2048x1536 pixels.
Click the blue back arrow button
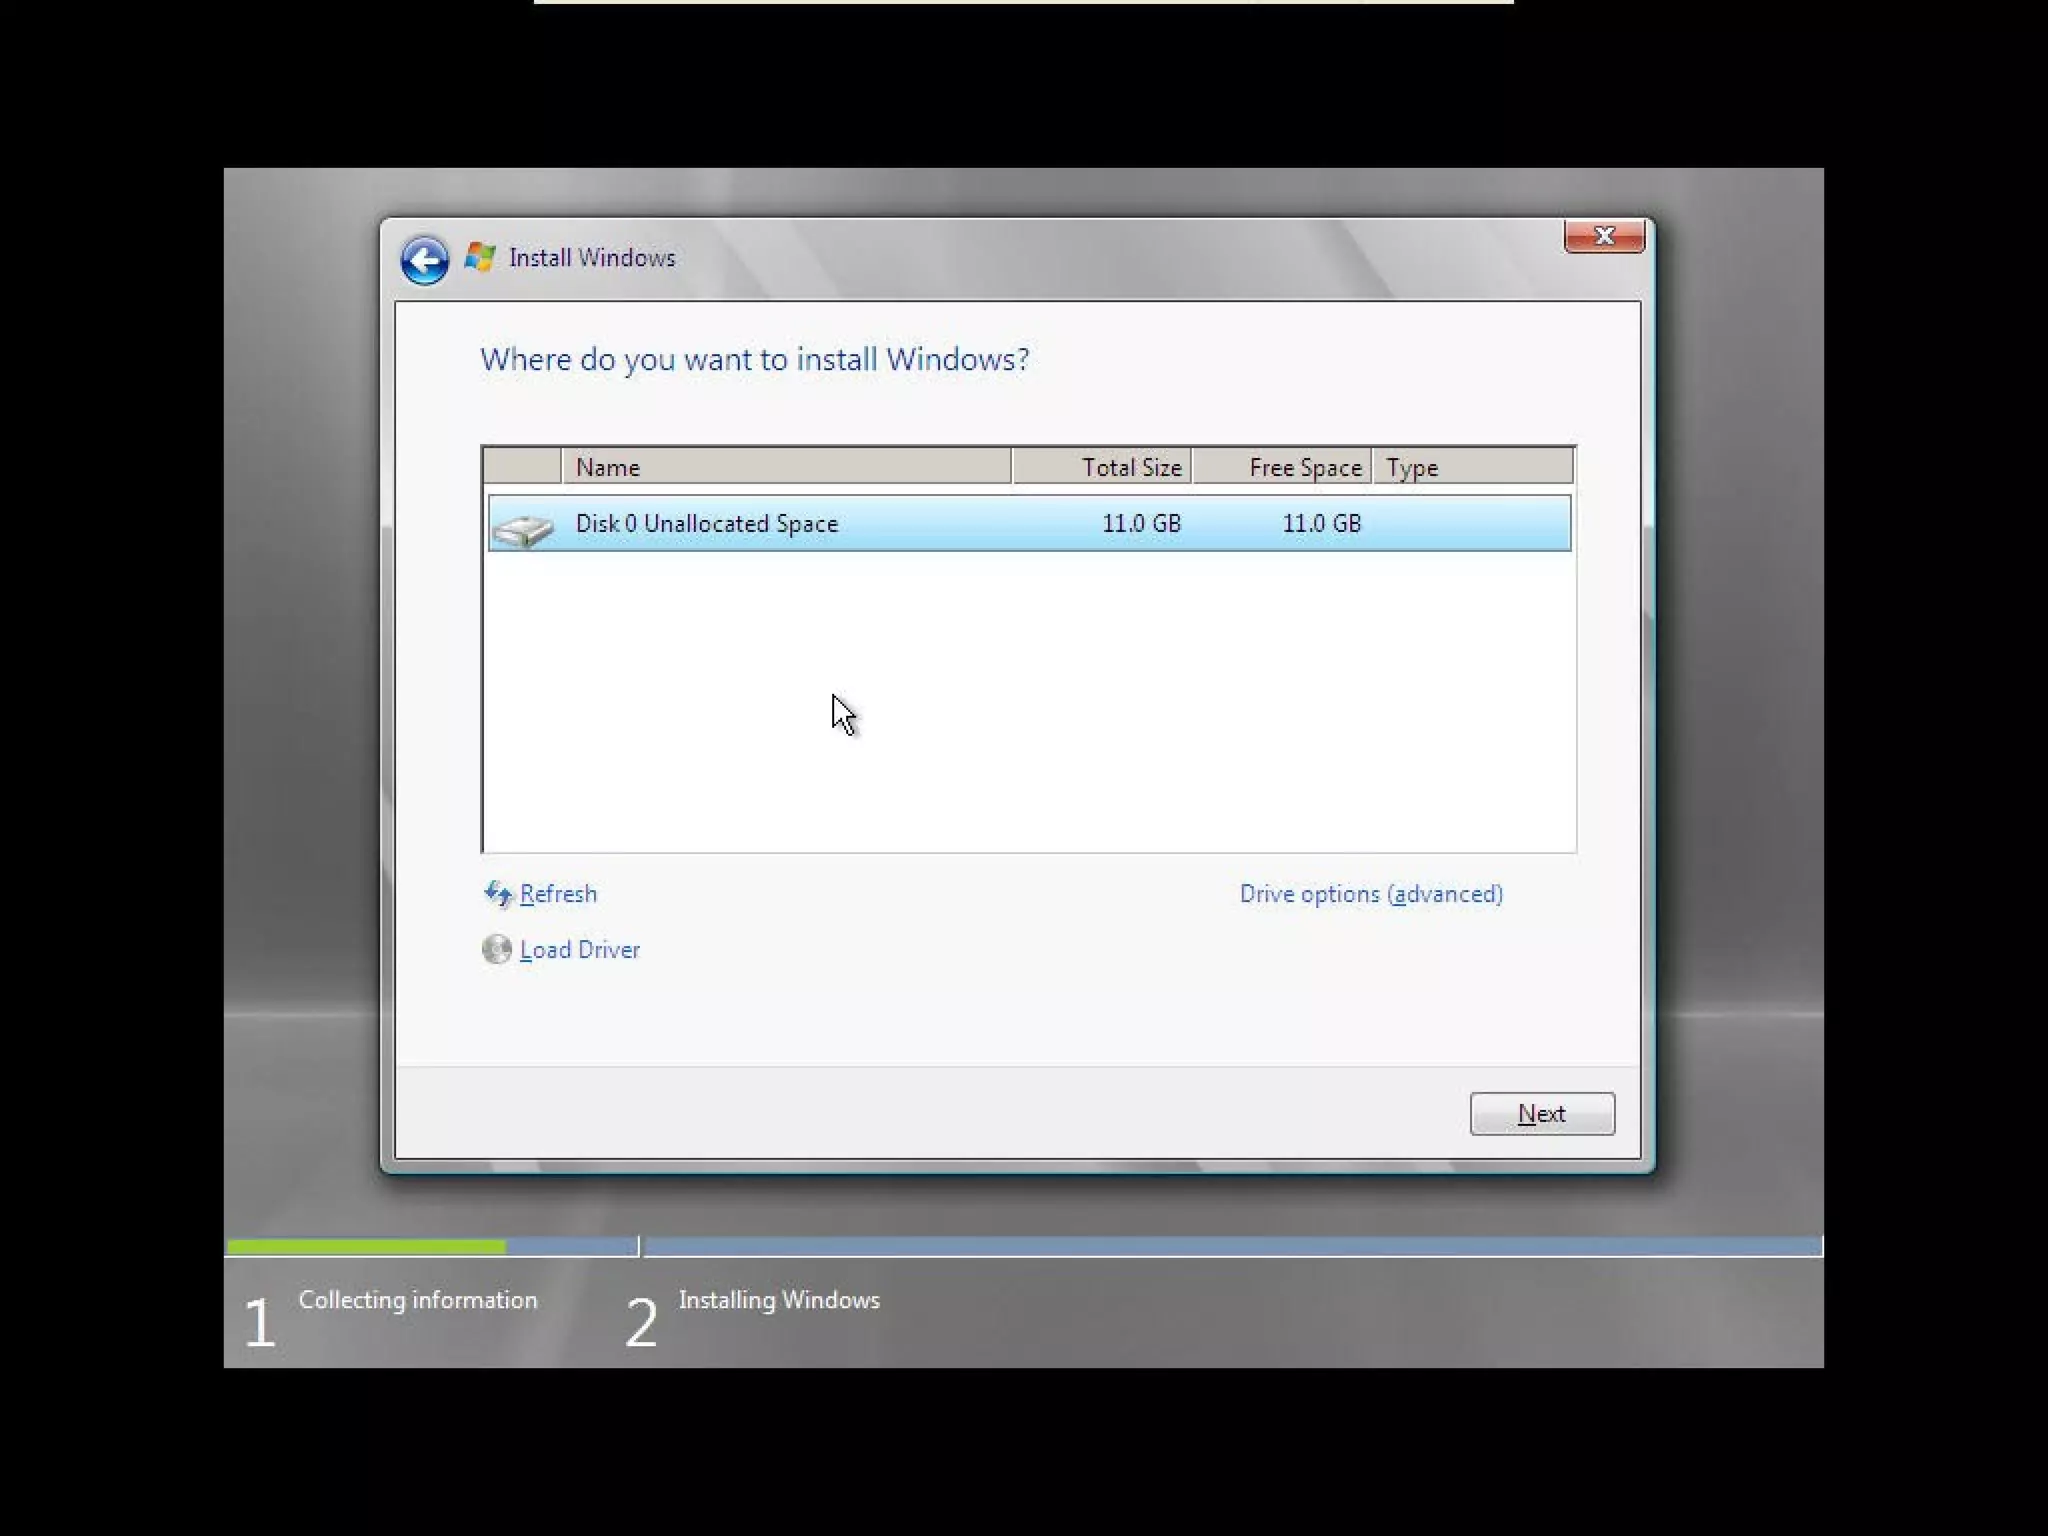coord(424,260)
